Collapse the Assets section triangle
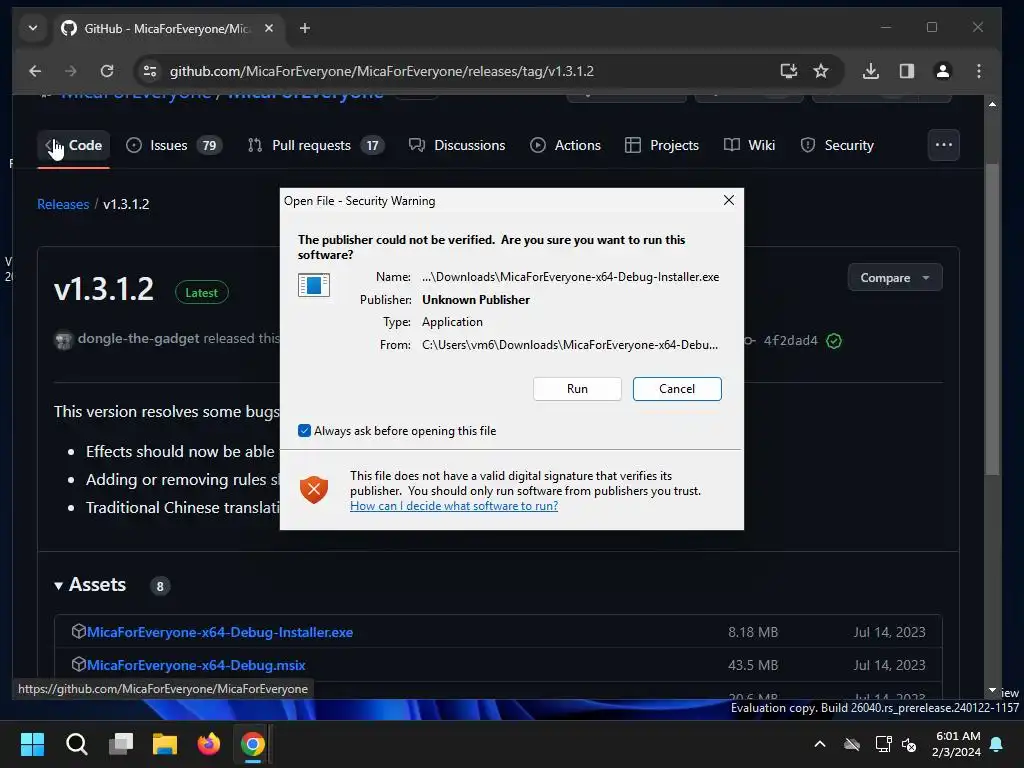Screen dimensions: 1024x768 [x=59, y=586]
